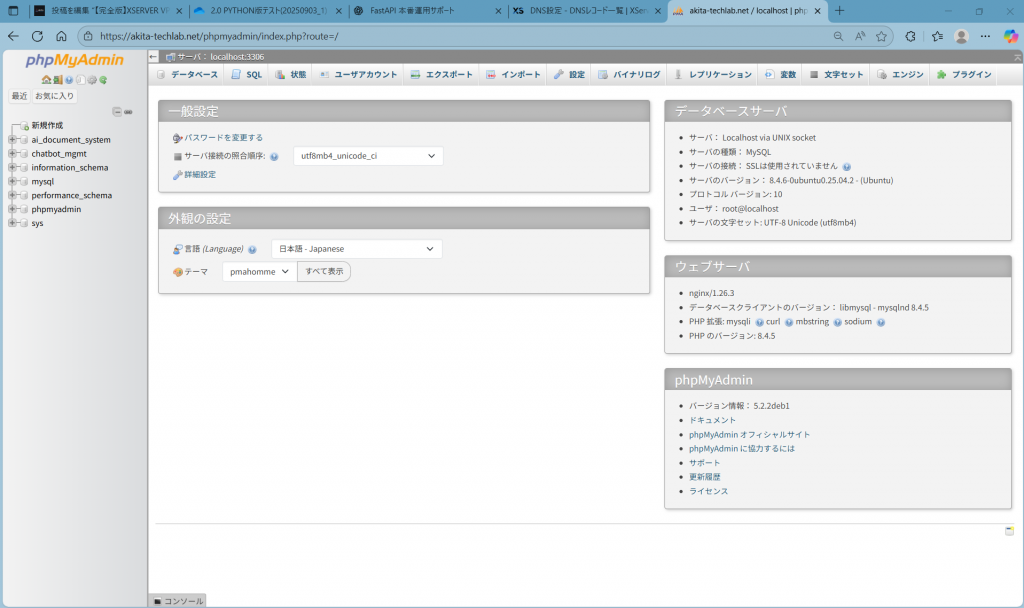Screen dimensions: 1024x608
Task: Expand information_schema database node
Action: pyautogui.click(x=12, y=167)
